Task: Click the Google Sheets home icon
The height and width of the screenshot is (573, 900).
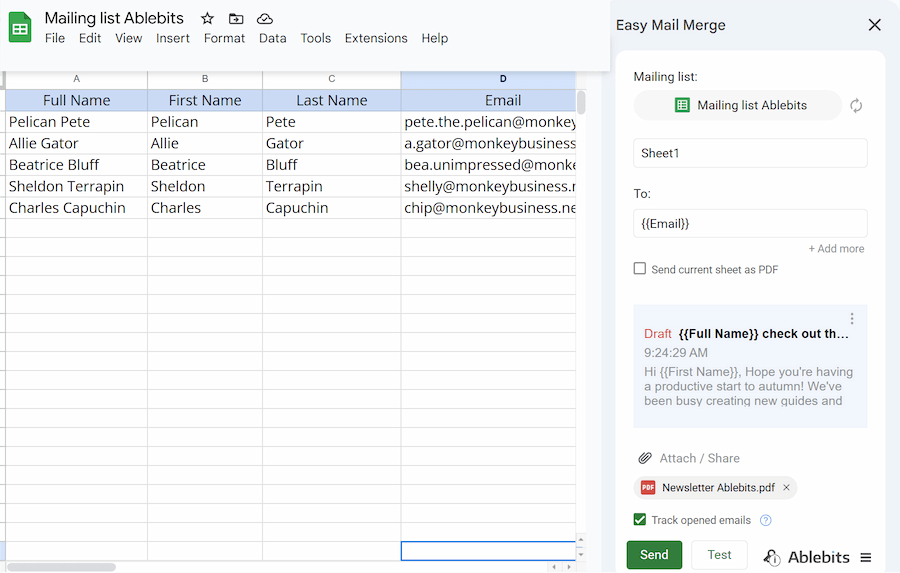Action: coord(20,28)
